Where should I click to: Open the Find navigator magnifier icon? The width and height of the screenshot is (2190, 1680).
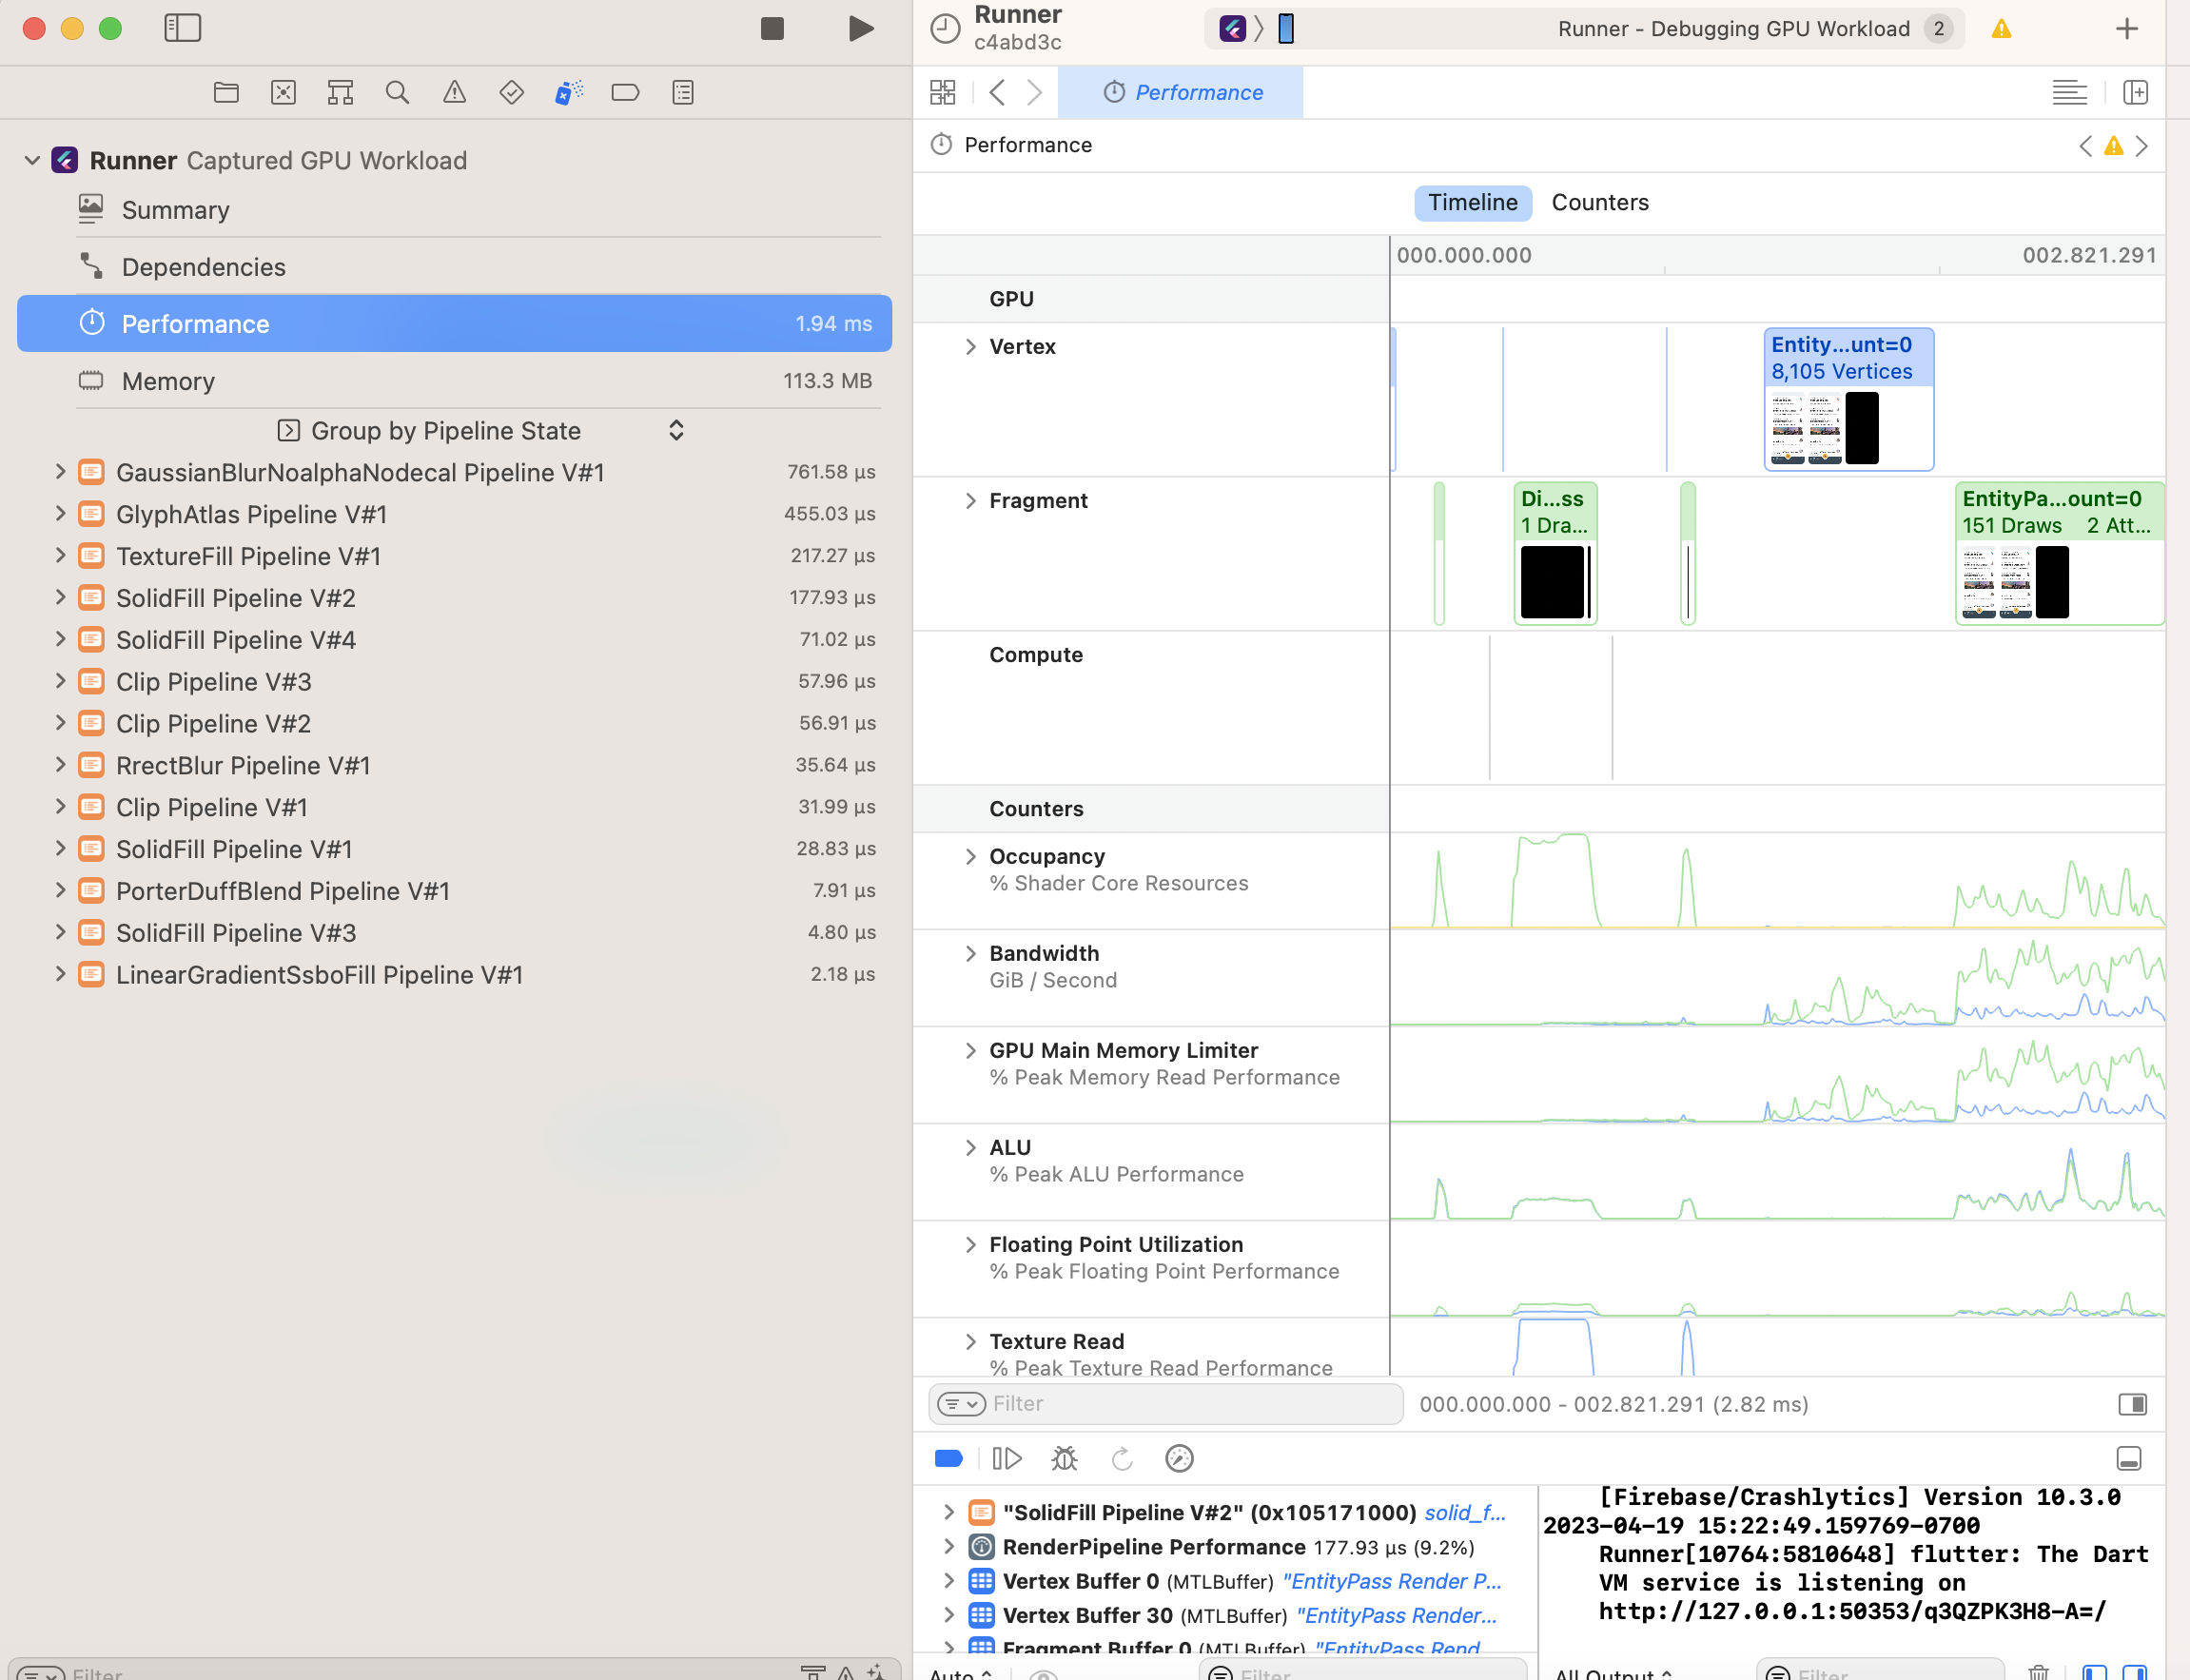pos(397,93)
